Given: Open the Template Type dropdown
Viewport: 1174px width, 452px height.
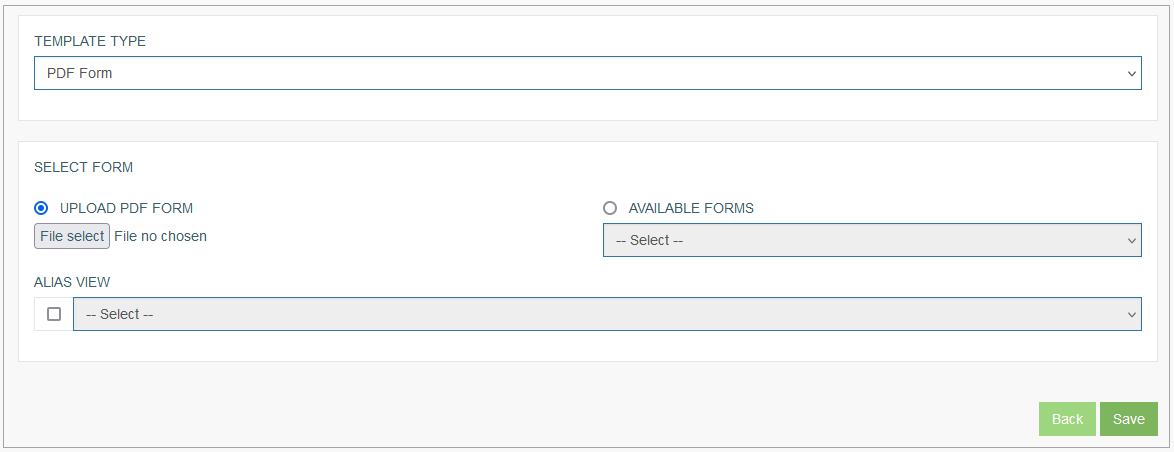Looking at the screenshot, I should tap(588, 73).
